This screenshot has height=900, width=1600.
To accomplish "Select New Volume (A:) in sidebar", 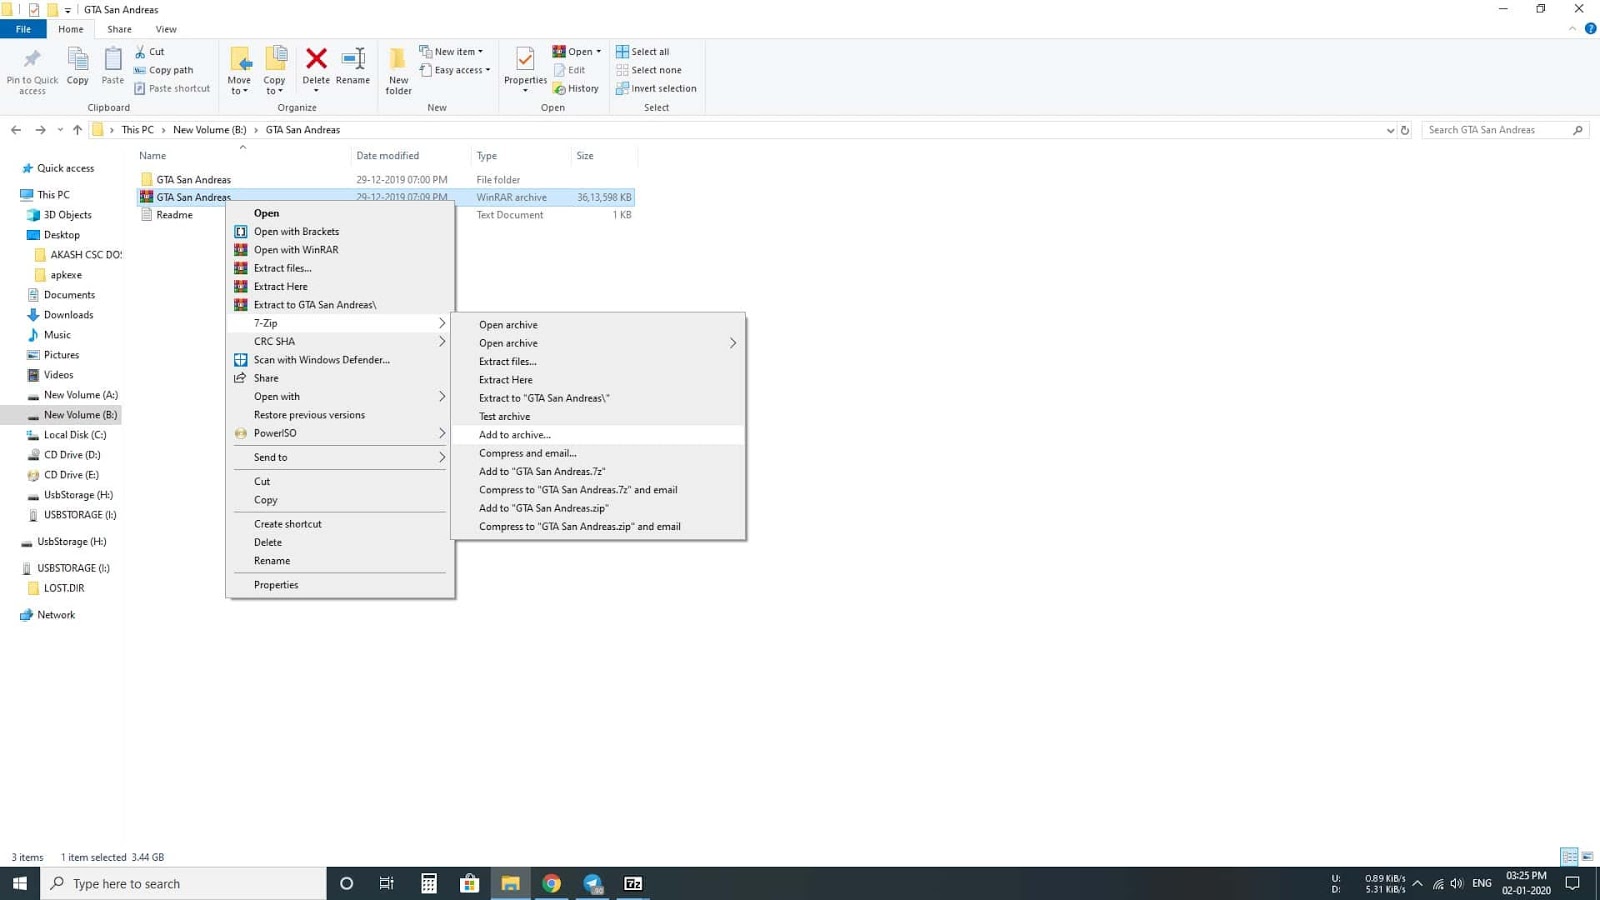I will coord(80,395).
